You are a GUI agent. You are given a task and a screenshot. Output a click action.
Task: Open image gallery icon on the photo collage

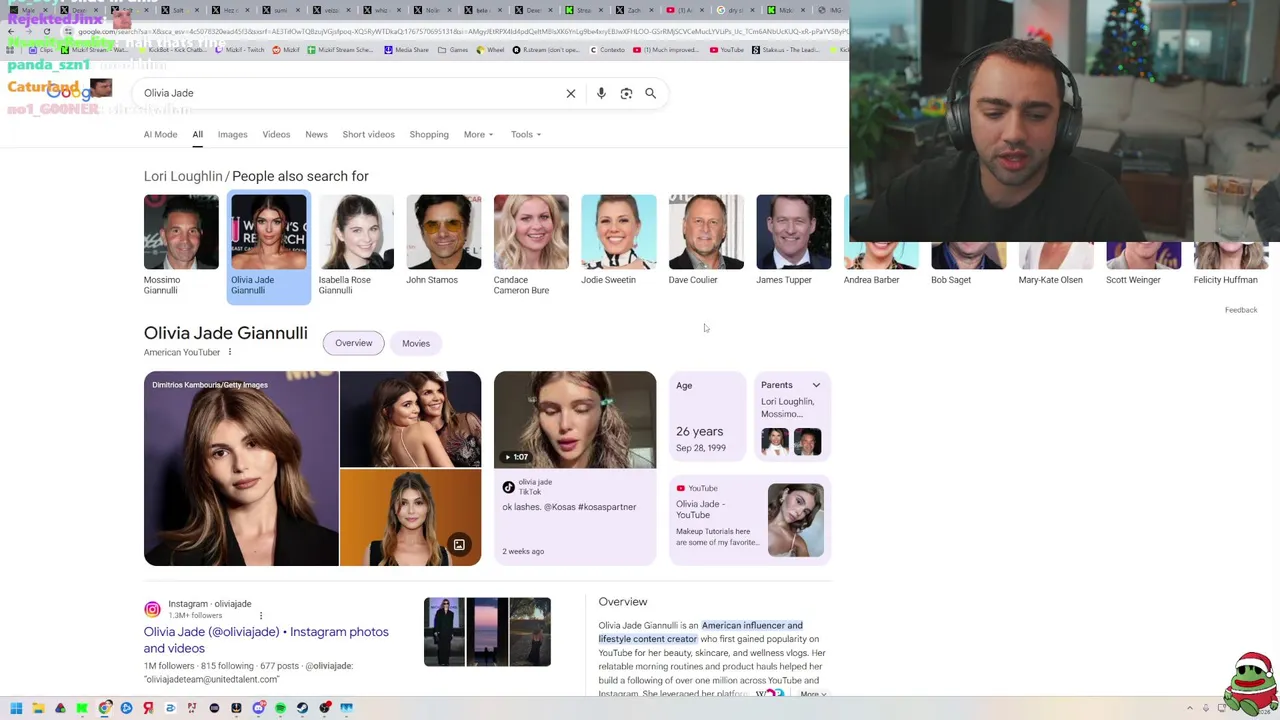coord(459,545)
